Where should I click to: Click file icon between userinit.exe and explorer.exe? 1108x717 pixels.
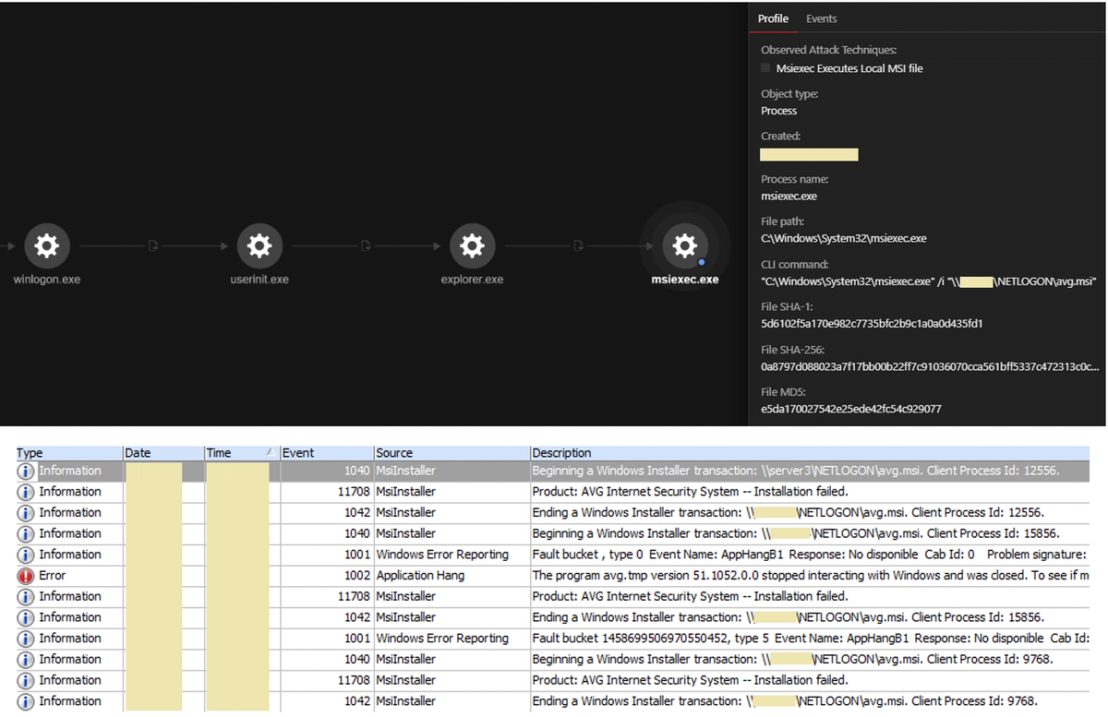click(365, 246)
